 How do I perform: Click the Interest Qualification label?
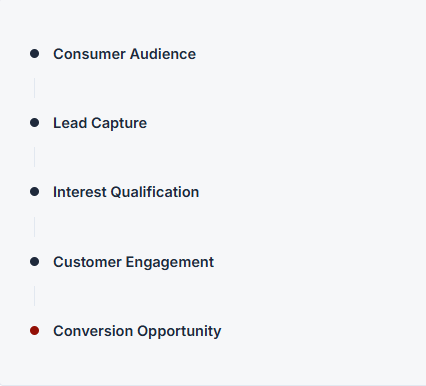pyautogui.click(x=126, y=192)
